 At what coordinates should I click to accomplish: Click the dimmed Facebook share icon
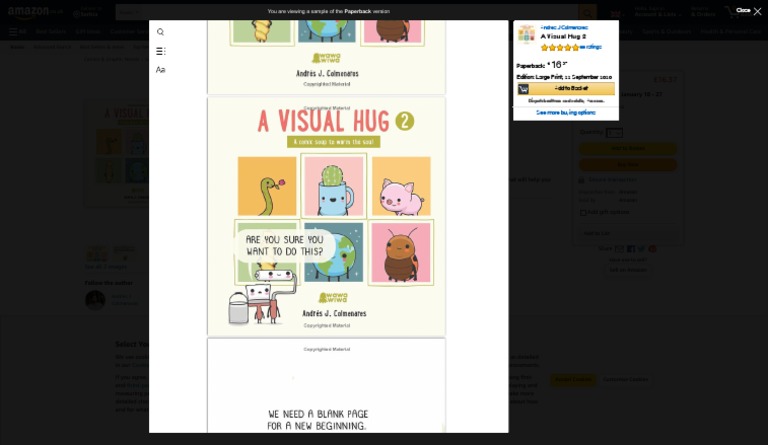(631, 249)
